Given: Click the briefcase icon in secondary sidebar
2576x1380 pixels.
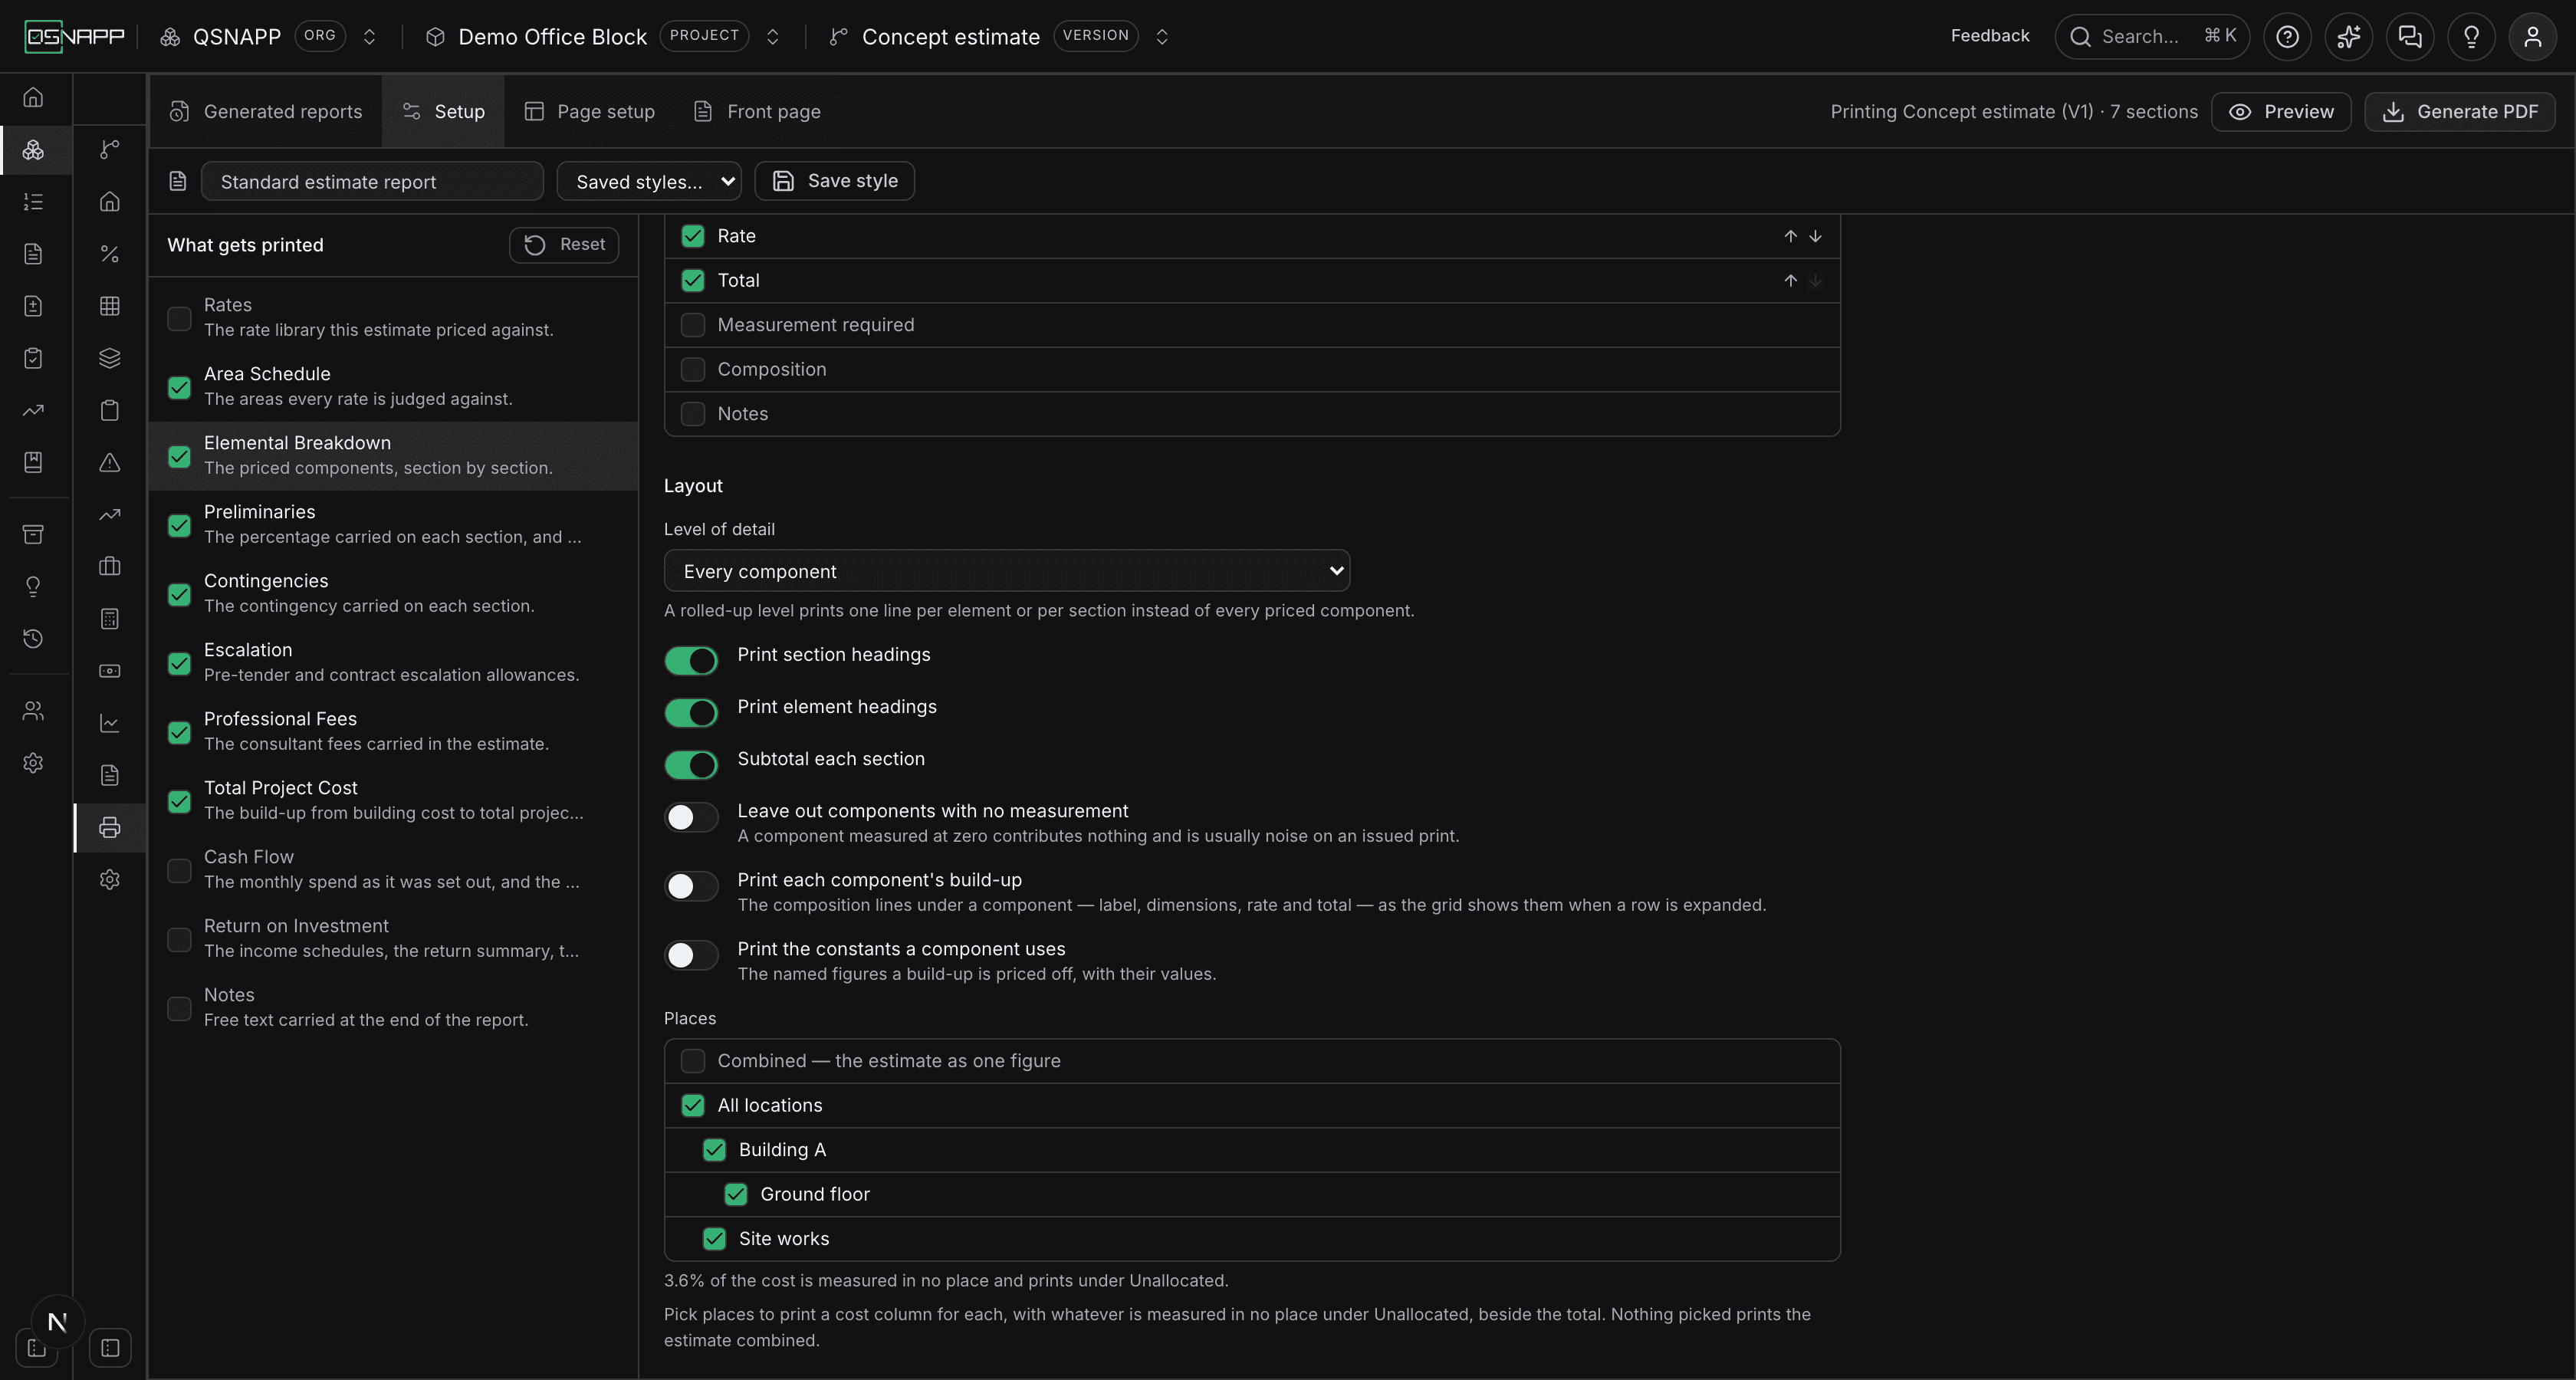Looking at the screenshot, I should pyautogui.click(x=110, y=566).
